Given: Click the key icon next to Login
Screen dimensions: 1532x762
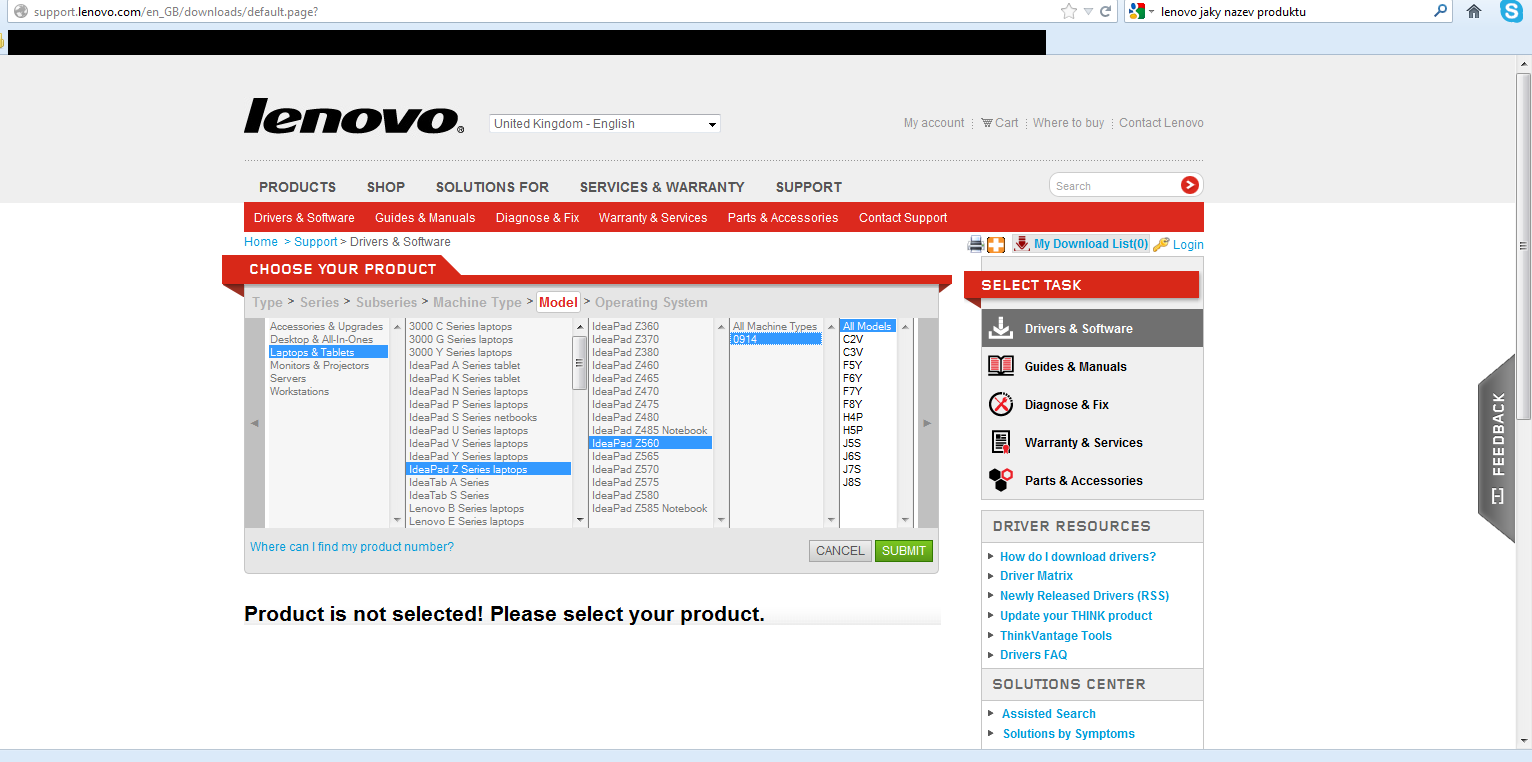Looking at the screenshot, I should click(1161, 244).
